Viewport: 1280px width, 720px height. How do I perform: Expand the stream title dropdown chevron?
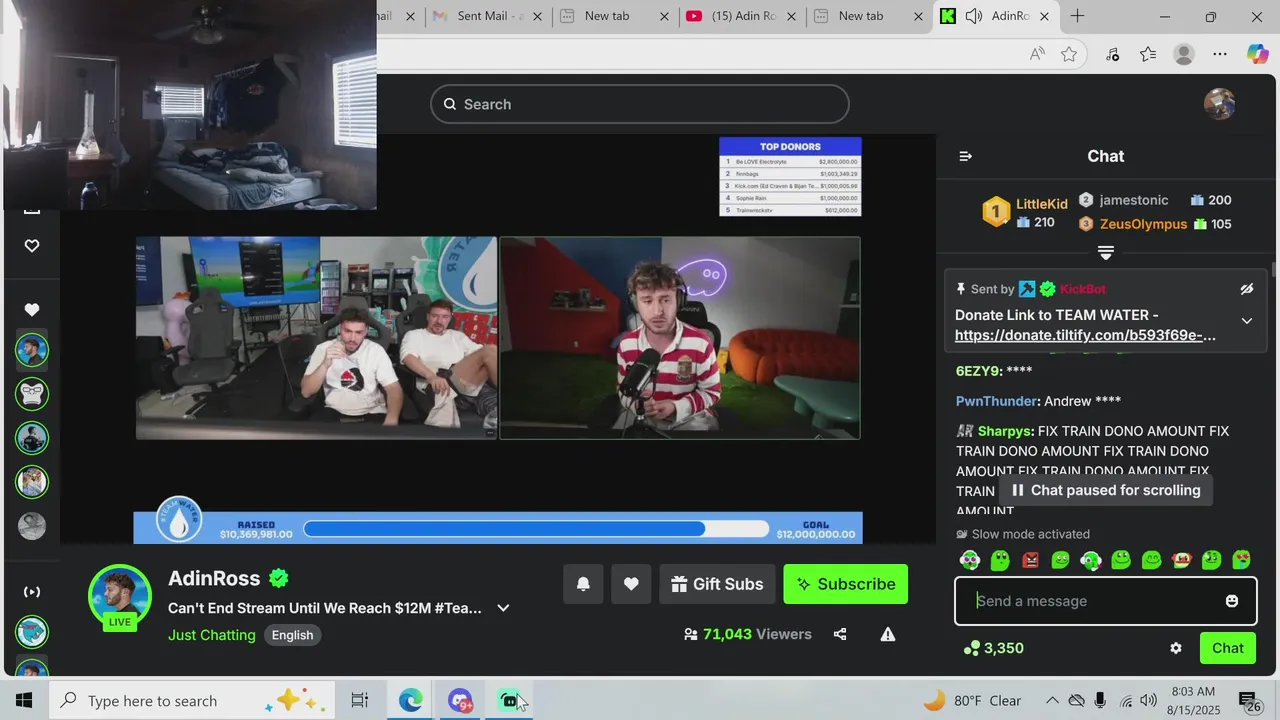pos(503,608)
